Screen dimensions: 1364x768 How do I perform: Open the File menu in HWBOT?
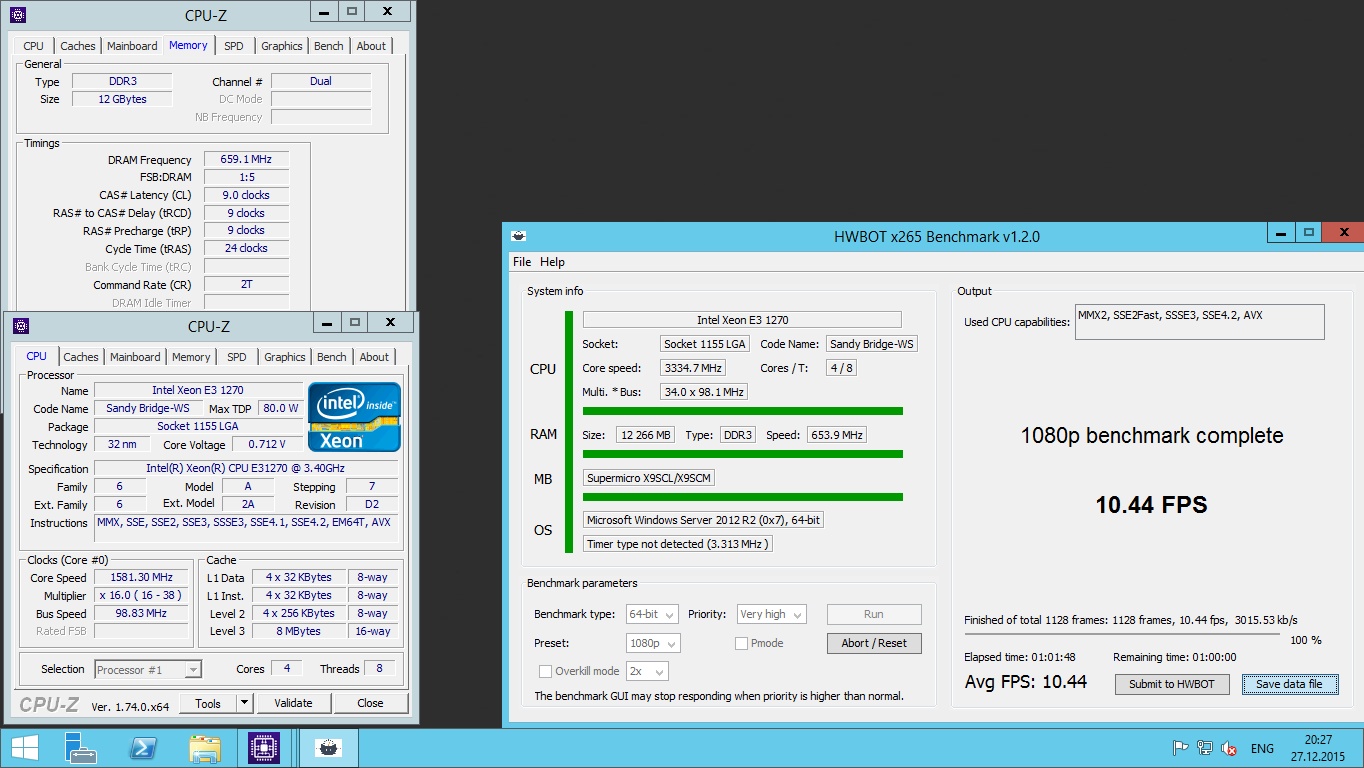[522, 262]
